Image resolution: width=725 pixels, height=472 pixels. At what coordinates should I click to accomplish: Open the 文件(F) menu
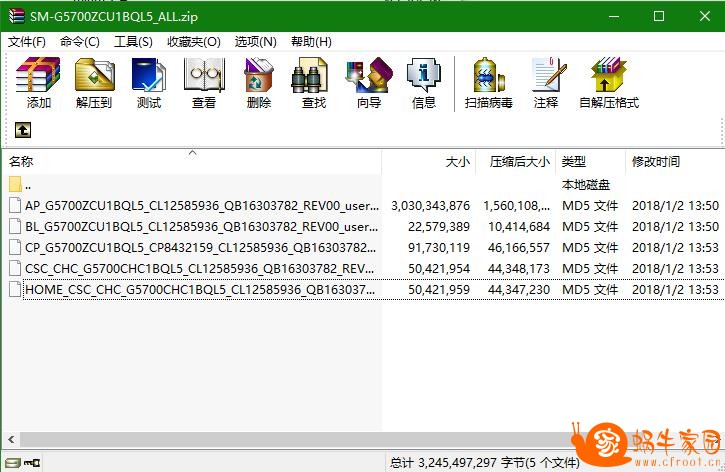coord(27,42)
